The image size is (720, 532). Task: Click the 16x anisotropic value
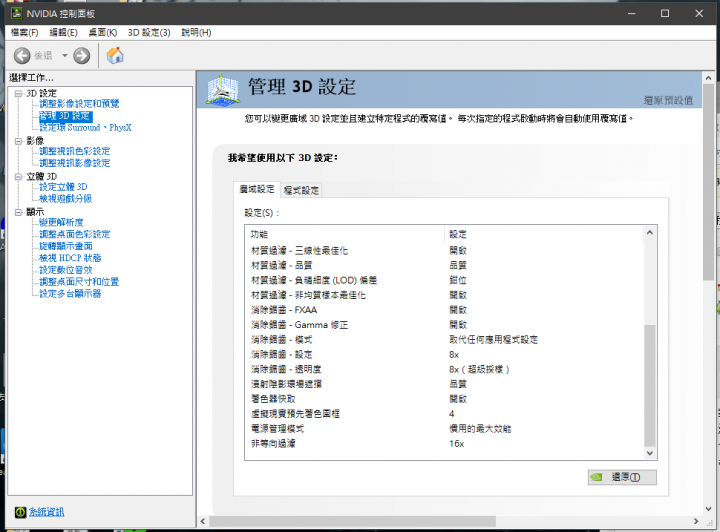(456, 444)
